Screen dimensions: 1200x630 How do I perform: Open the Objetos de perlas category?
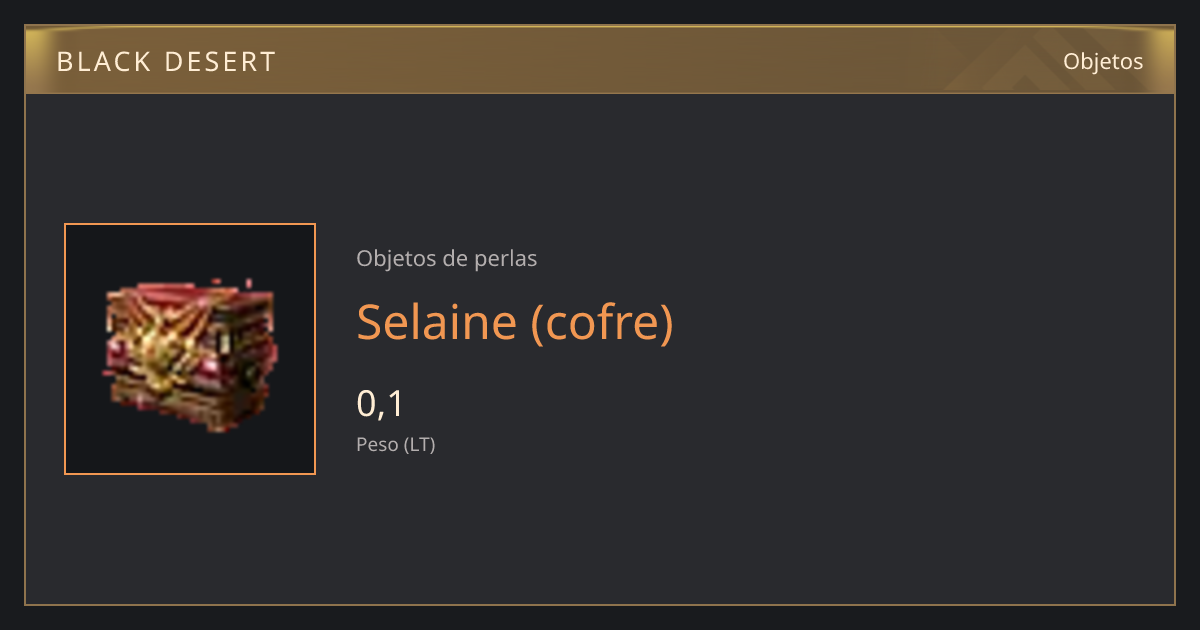(x=446, y=258)
